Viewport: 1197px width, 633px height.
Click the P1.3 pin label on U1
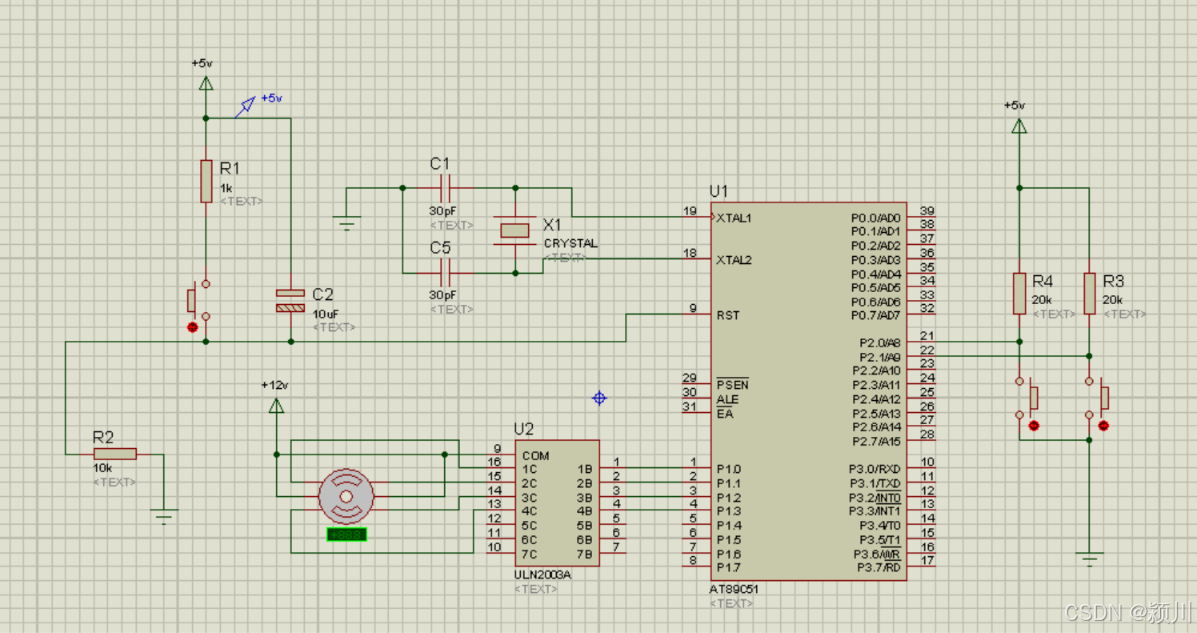(x=728, y=511)
